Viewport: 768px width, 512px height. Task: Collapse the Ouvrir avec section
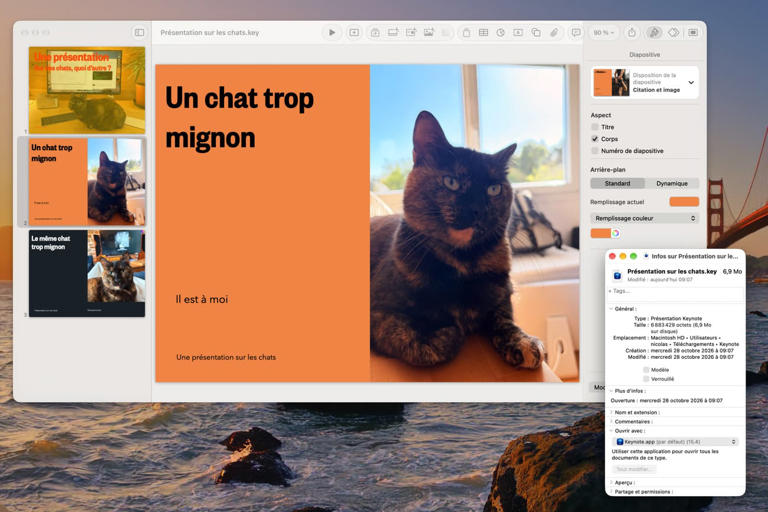click(x=611, y=431)
